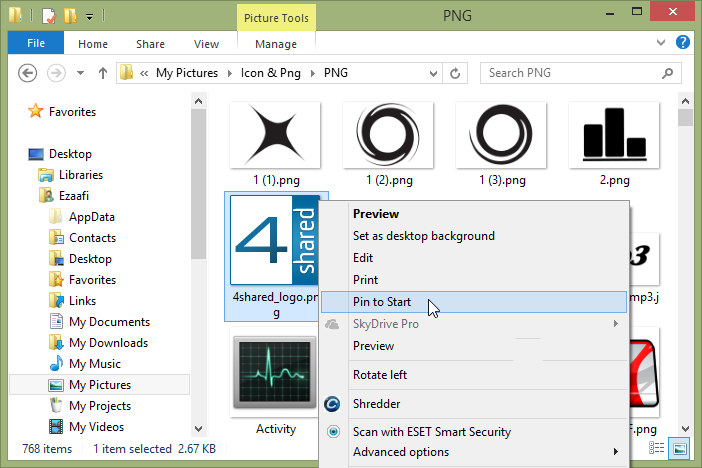The width and height of the screenshot is (702, 468).
Task: Expand the ribbon with chevron arrow
Action: [661, 43]
